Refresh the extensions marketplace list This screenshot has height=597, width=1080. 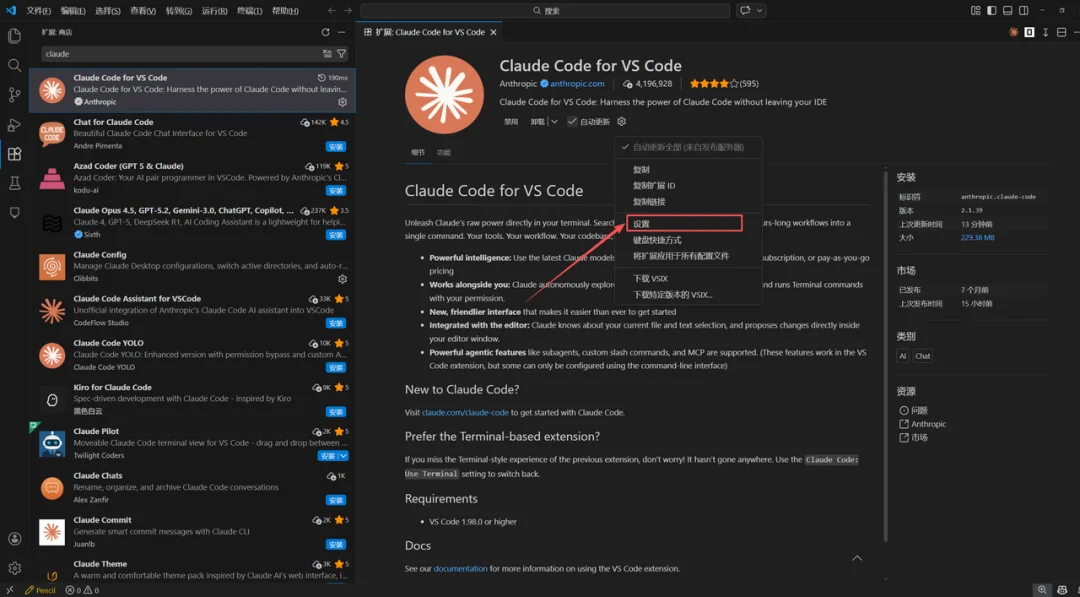click(x=326, y=32)
